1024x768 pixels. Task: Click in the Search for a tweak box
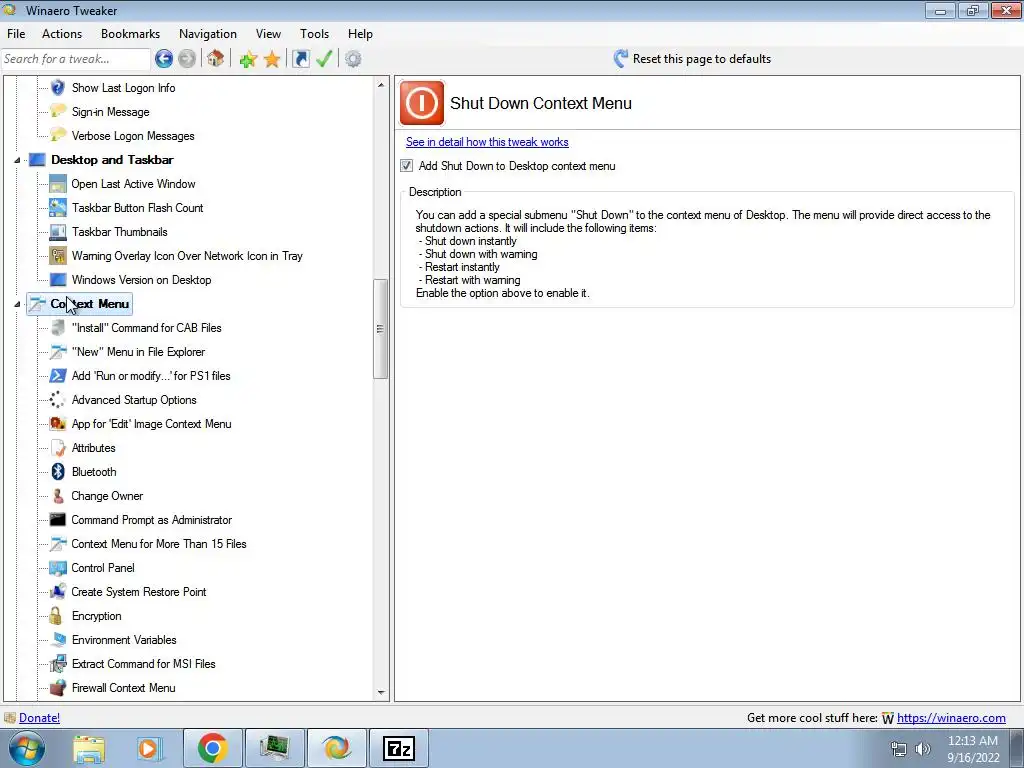coord(75,59)
